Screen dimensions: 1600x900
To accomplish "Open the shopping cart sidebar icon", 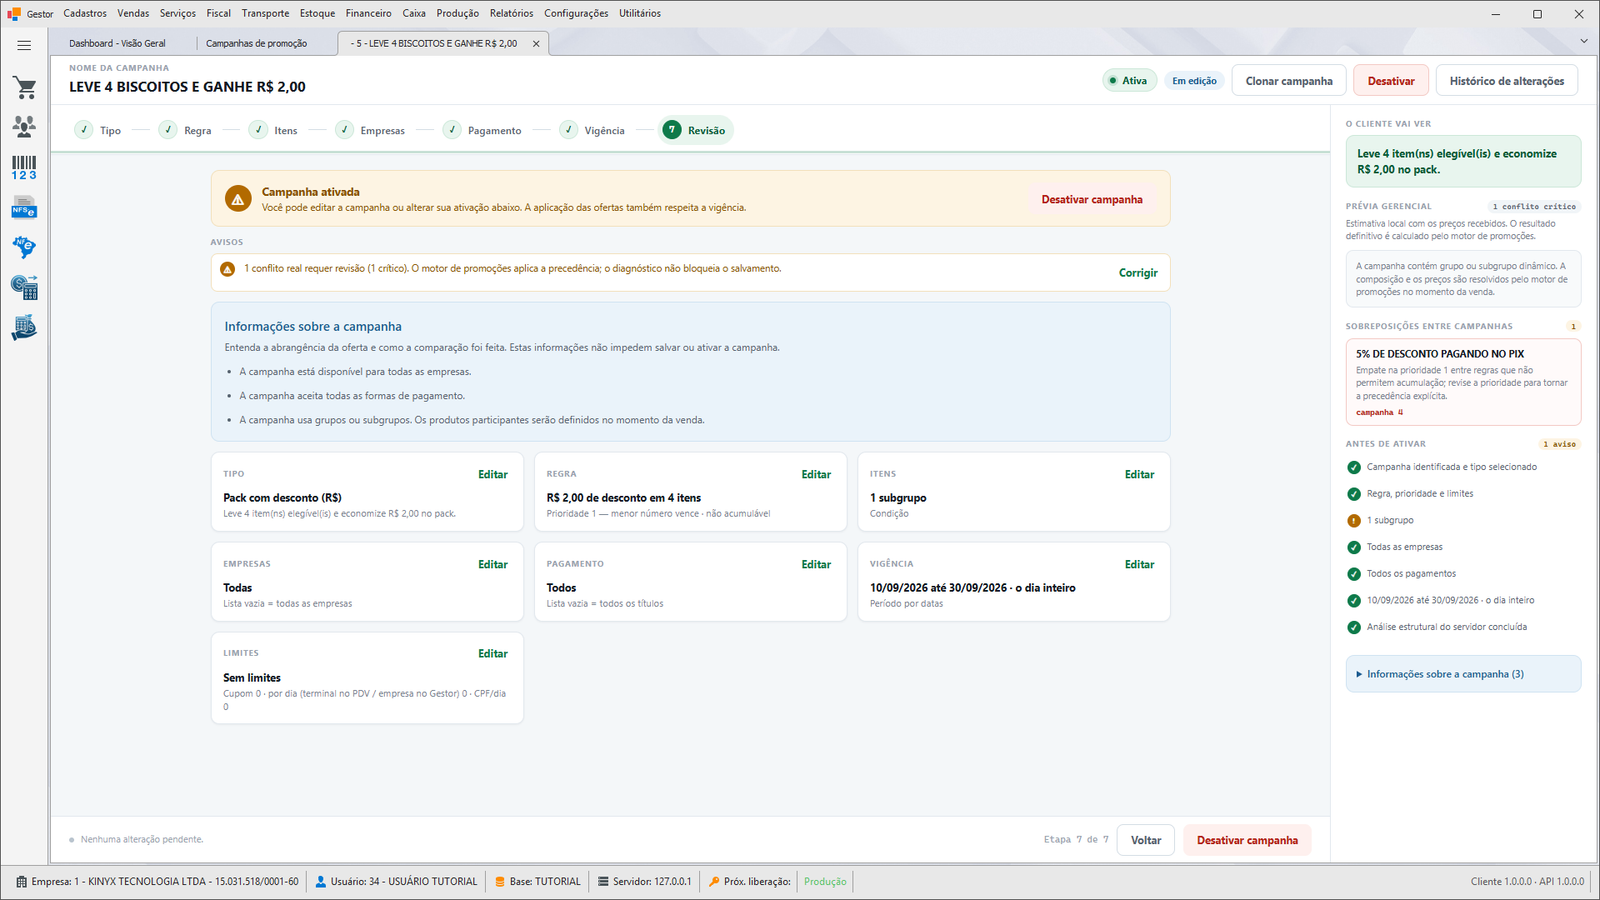I will (24, 88).
